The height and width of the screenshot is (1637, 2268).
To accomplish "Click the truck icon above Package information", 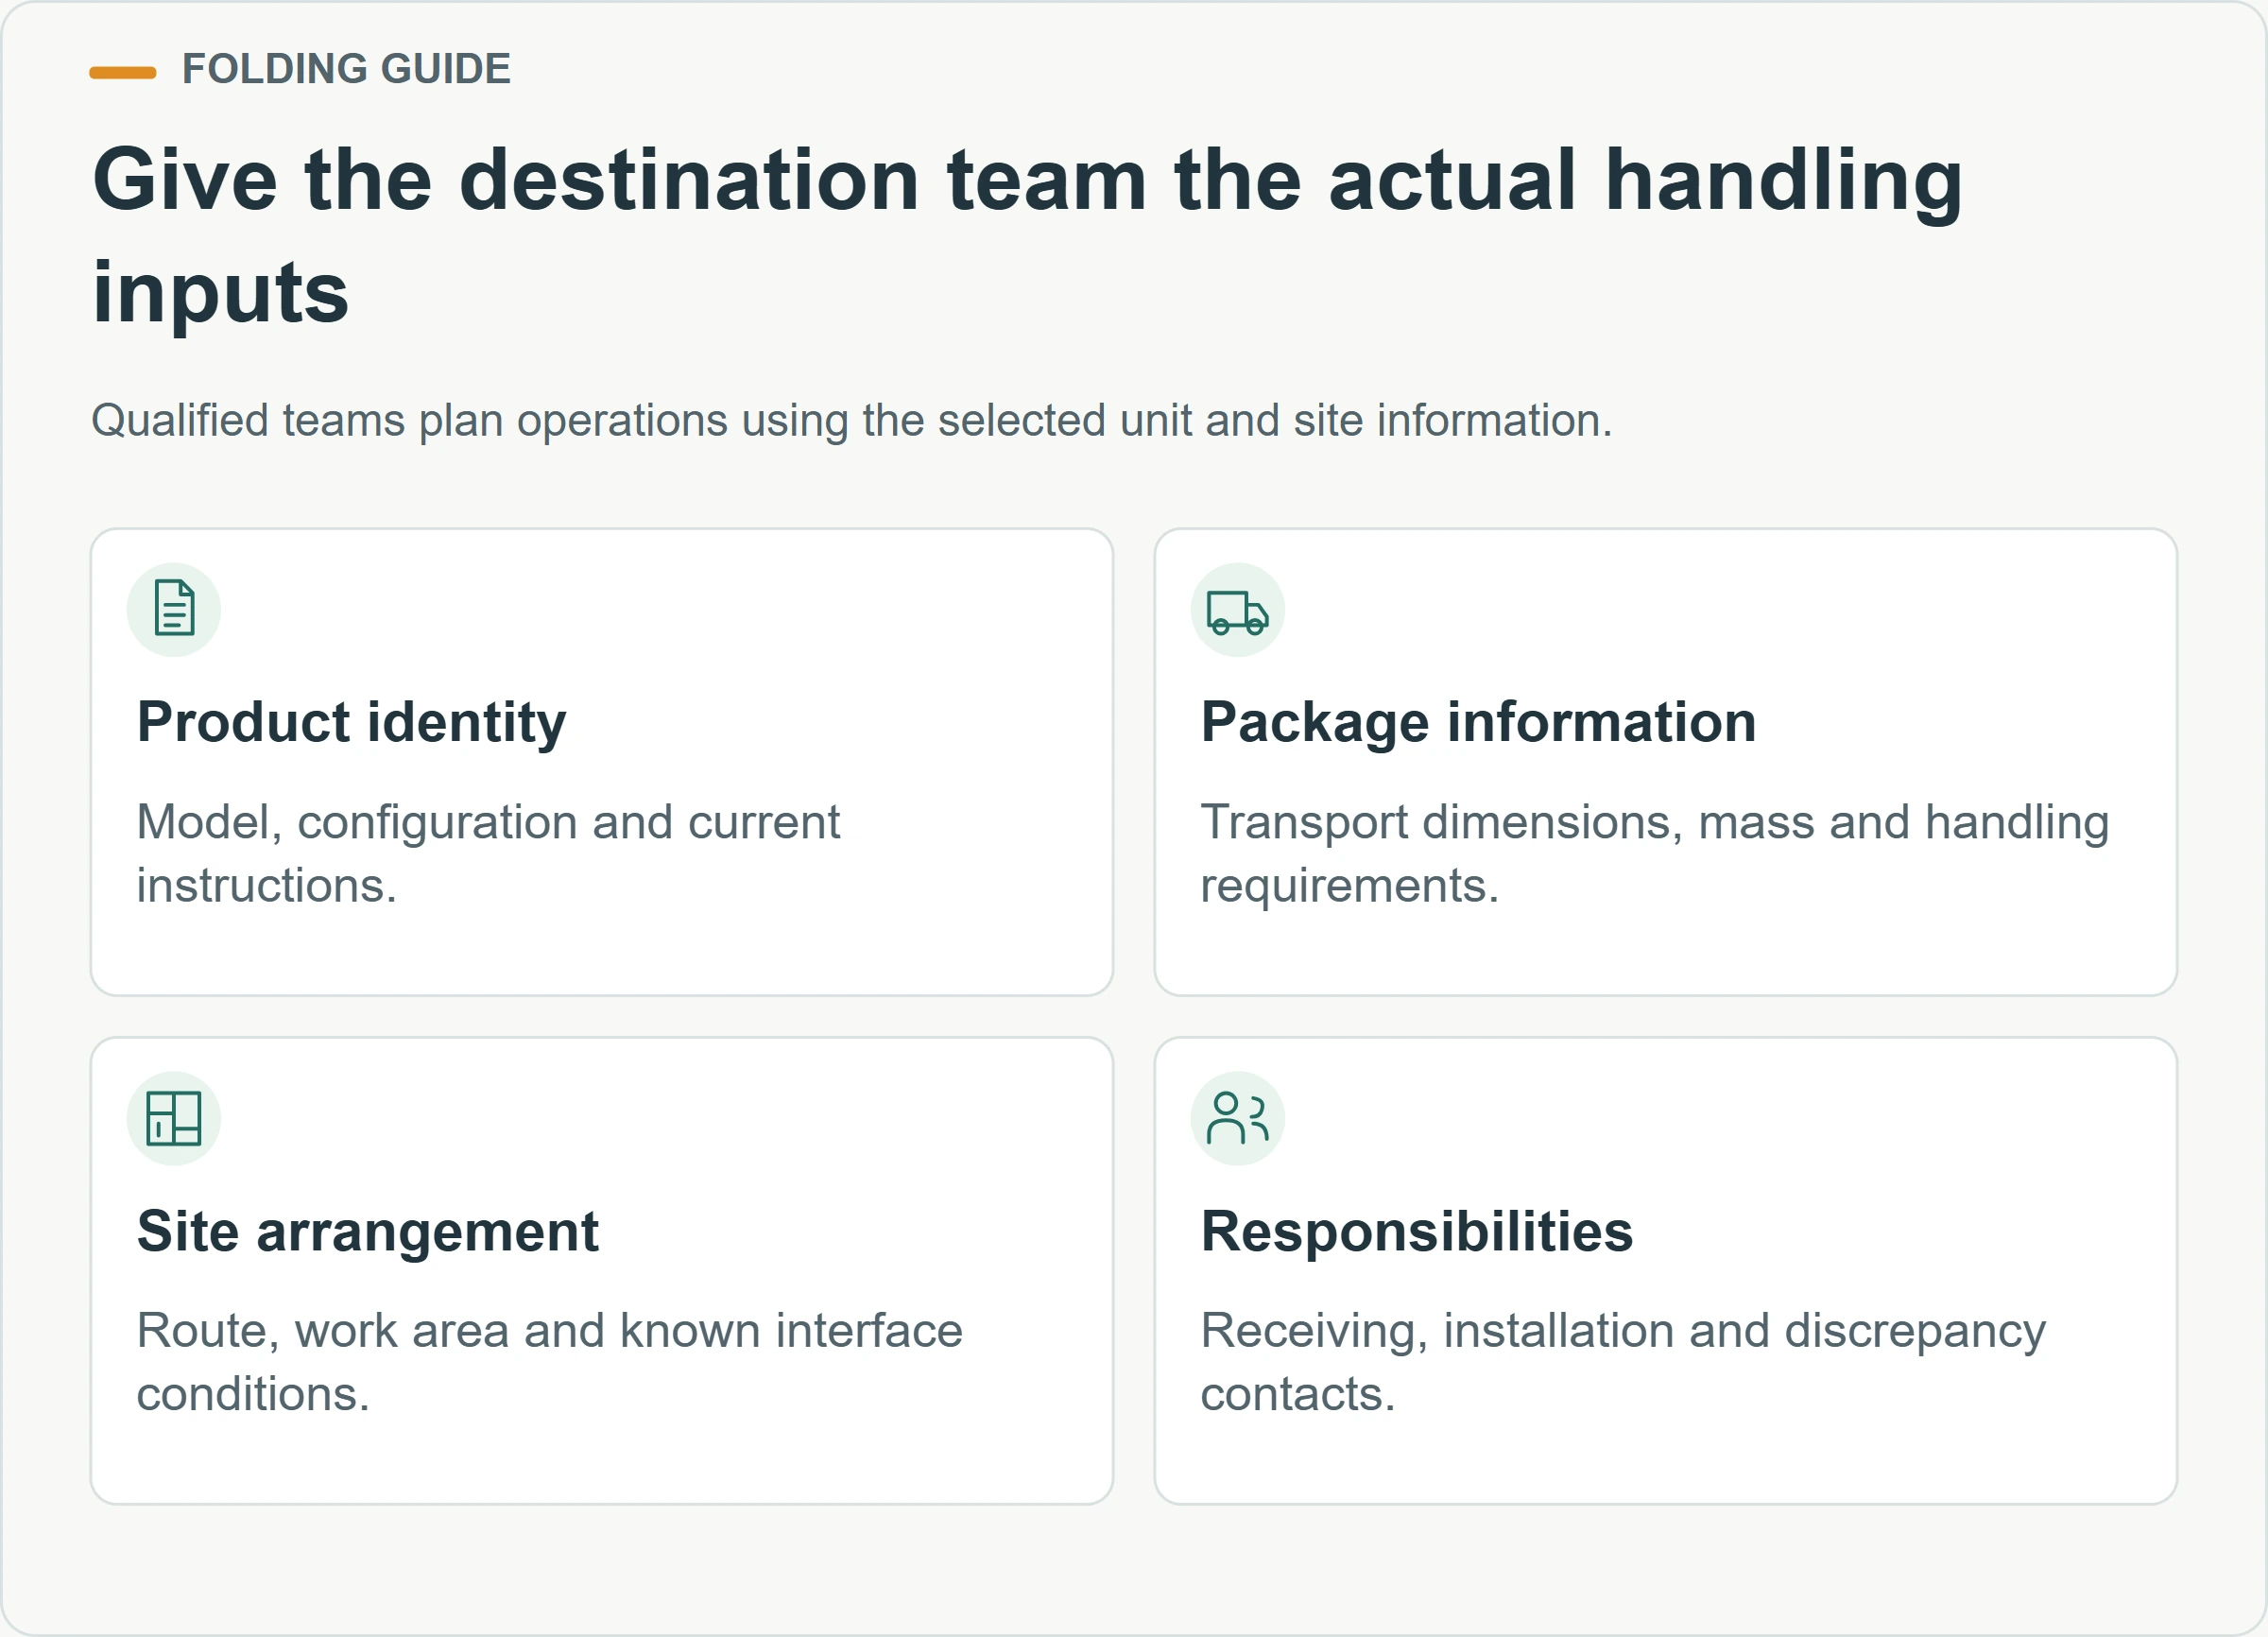I will 1237,609.
